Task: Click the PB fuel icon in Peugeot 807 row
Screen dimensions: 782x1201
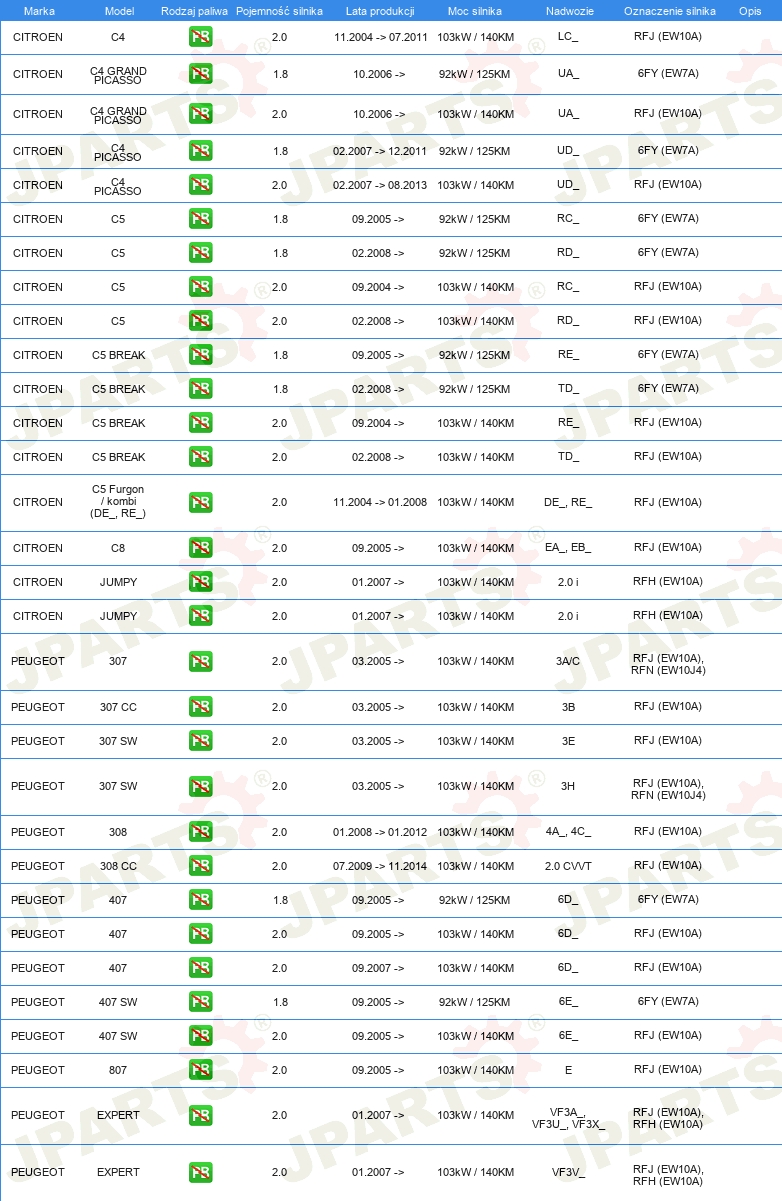Action: [x=201, y=1070]
